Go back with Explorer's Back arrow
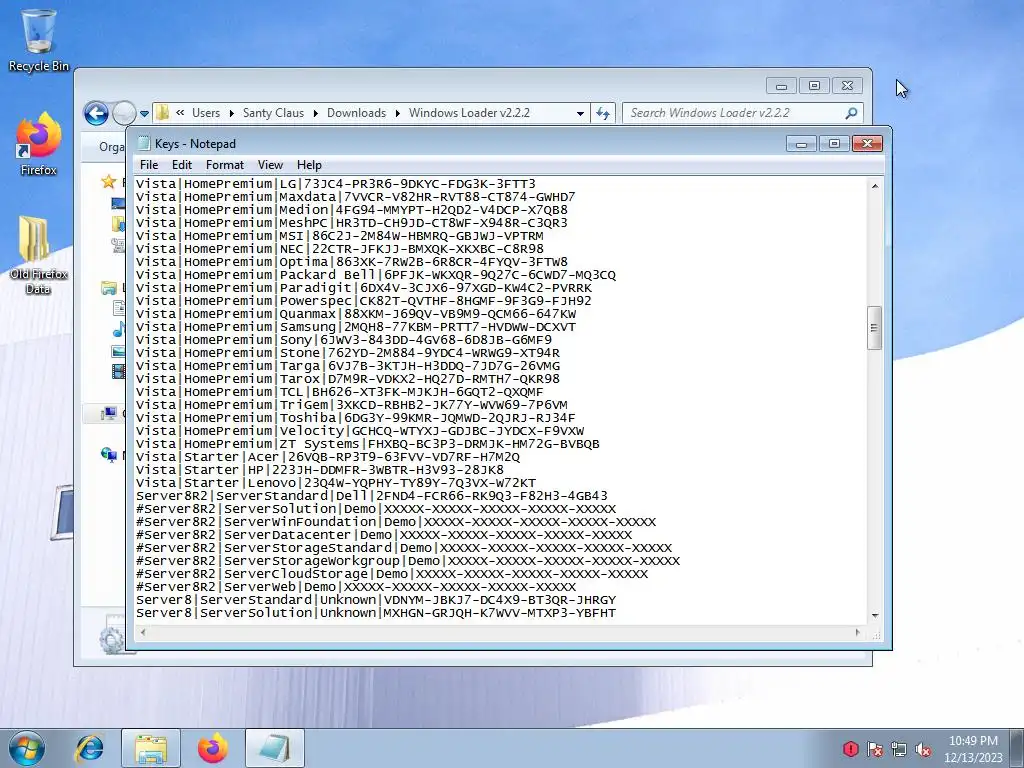This screenshot has width=1024, height=768. click(96, 113)
